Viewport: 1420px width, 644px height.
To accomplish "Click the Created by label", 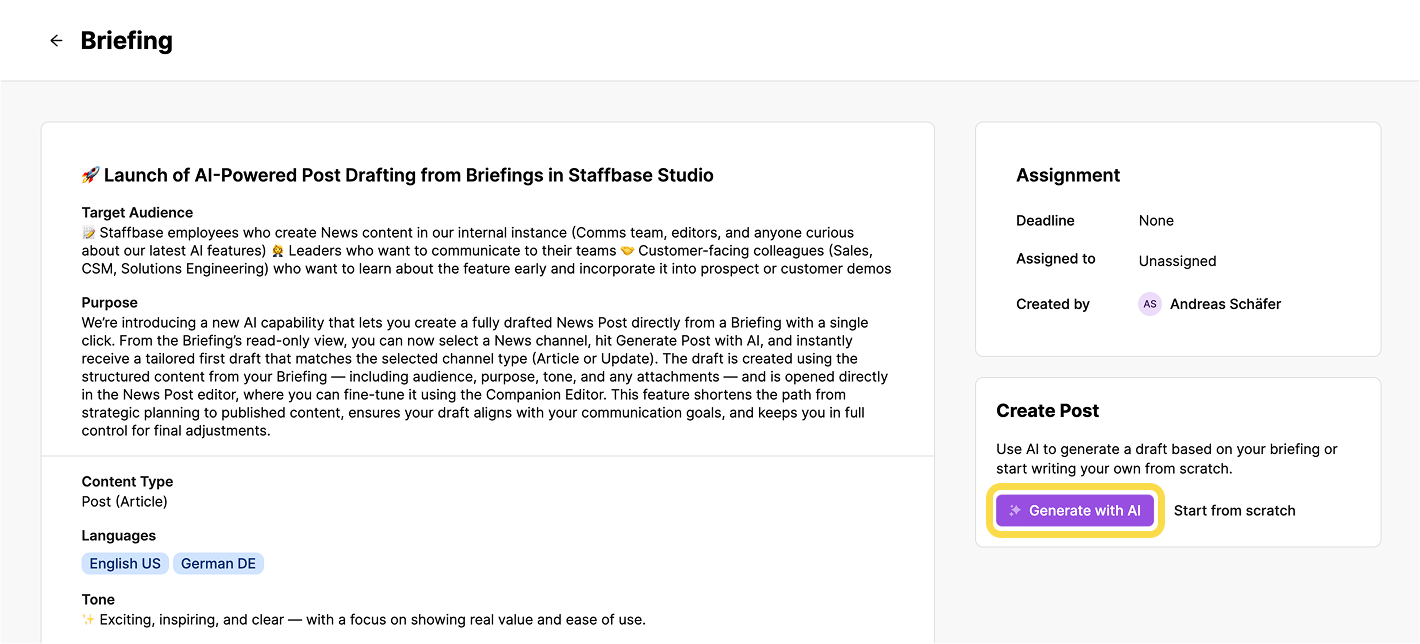I will (x=1053, y=304).
